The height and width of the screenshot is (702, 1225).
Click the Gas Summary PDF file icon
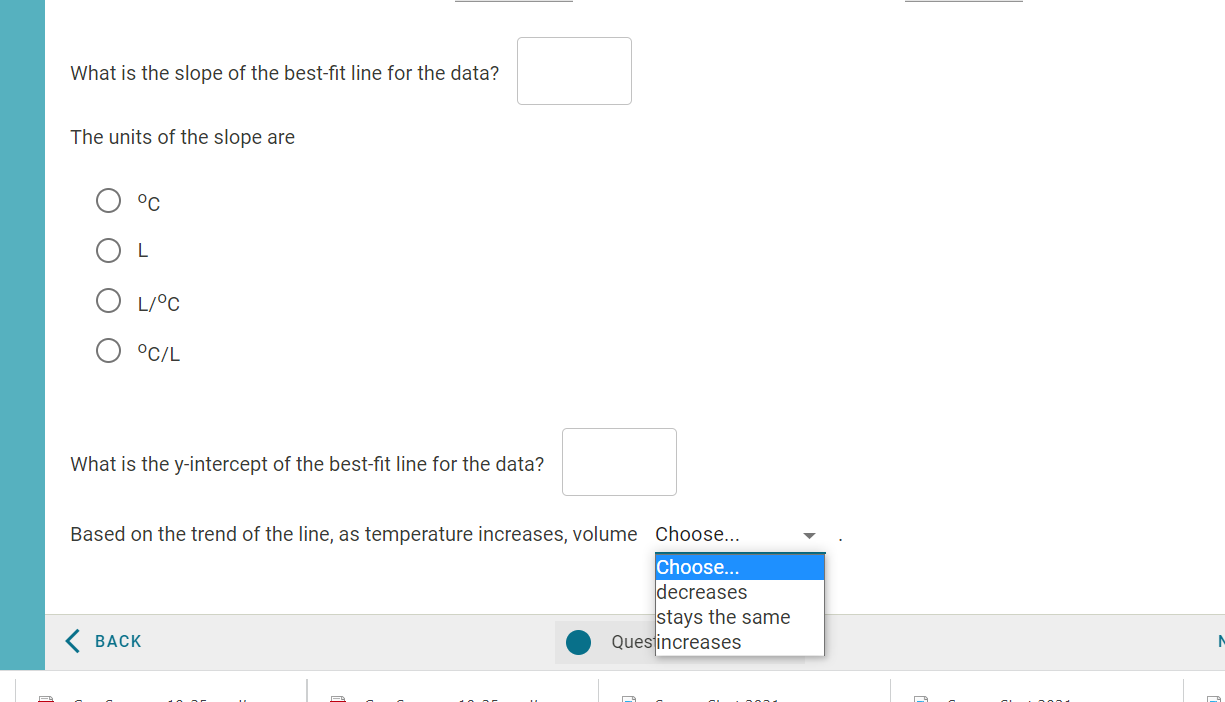click(x=44, y=698)
